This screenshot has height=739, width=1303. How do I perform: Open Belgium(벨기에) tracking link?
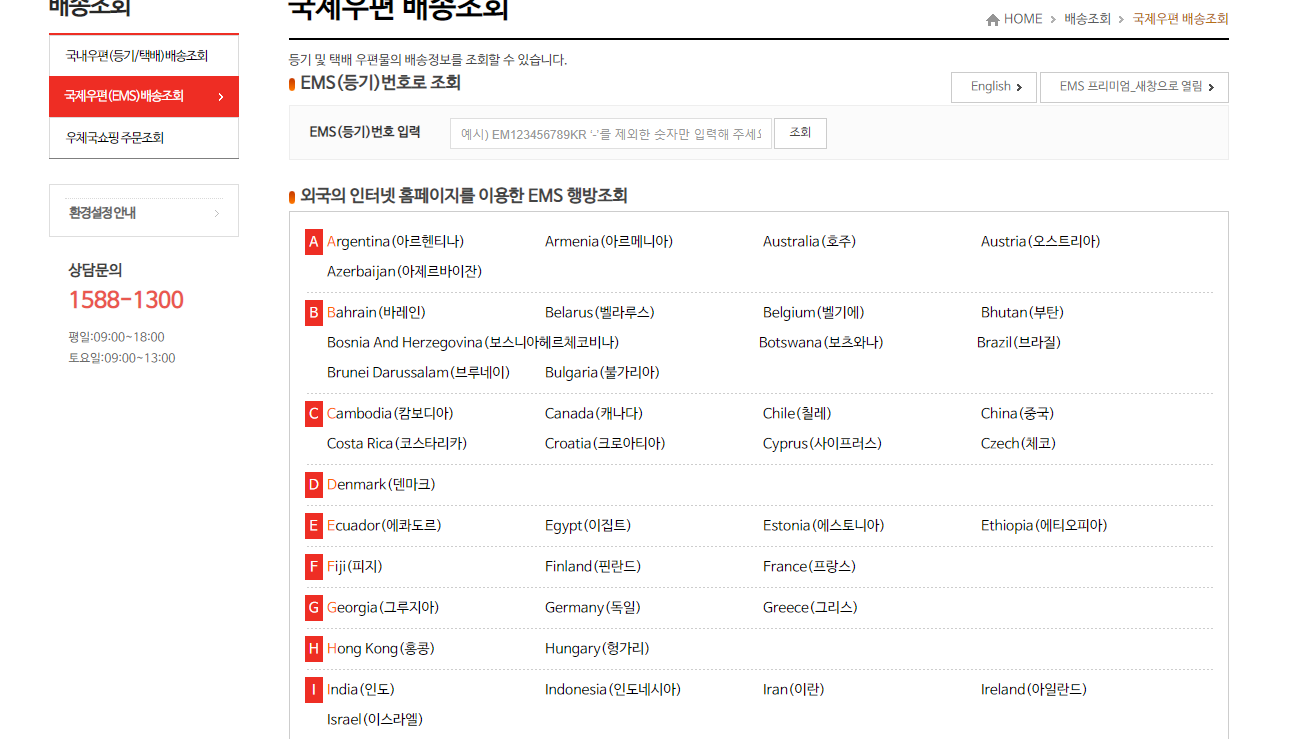[814, 313]
